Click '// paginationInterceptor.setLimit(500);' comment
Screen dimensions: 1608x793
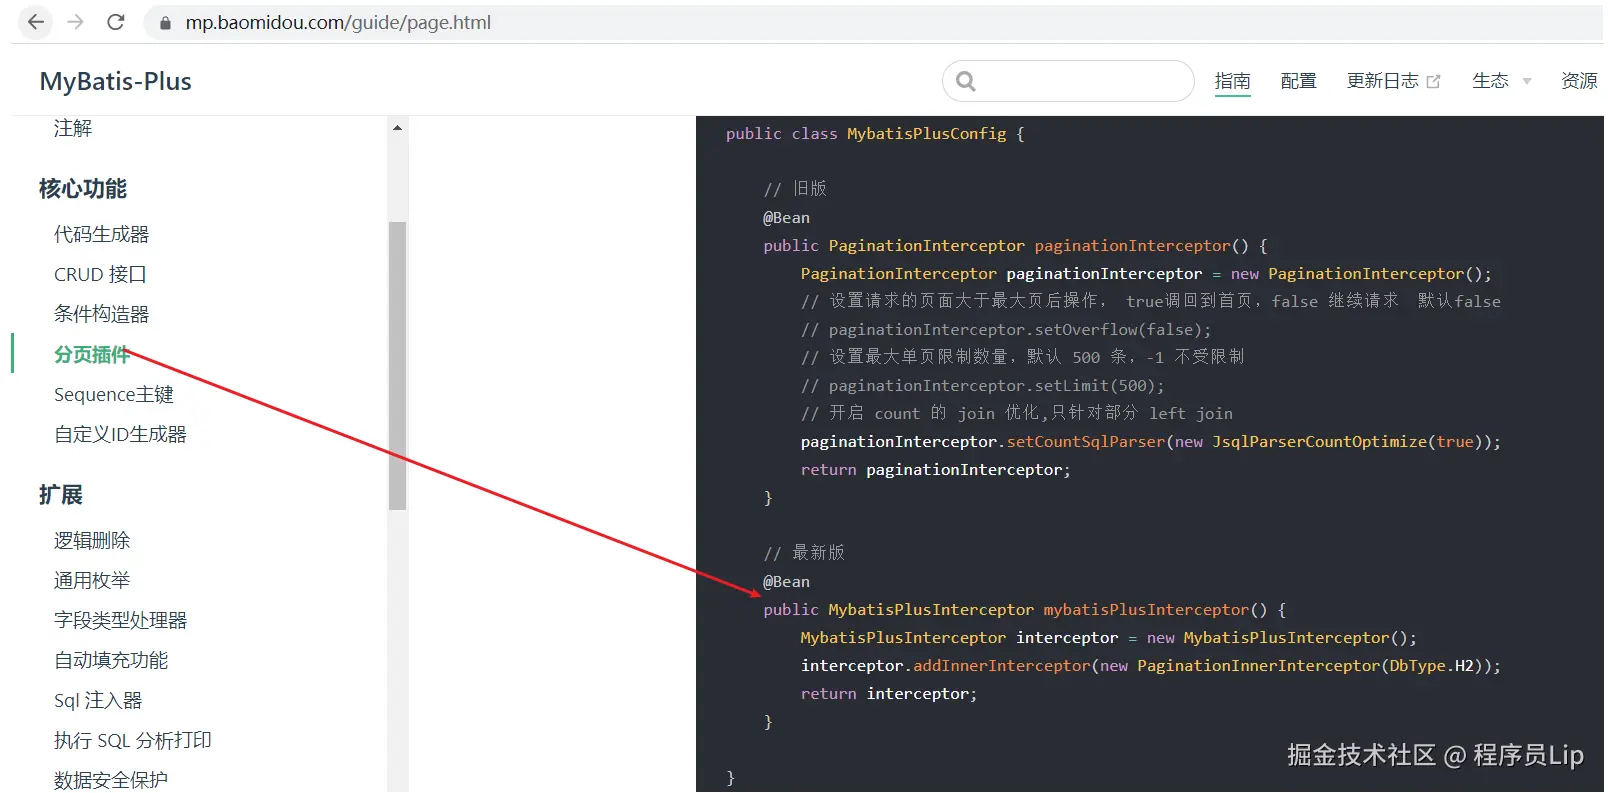click(x=982, y=385)
